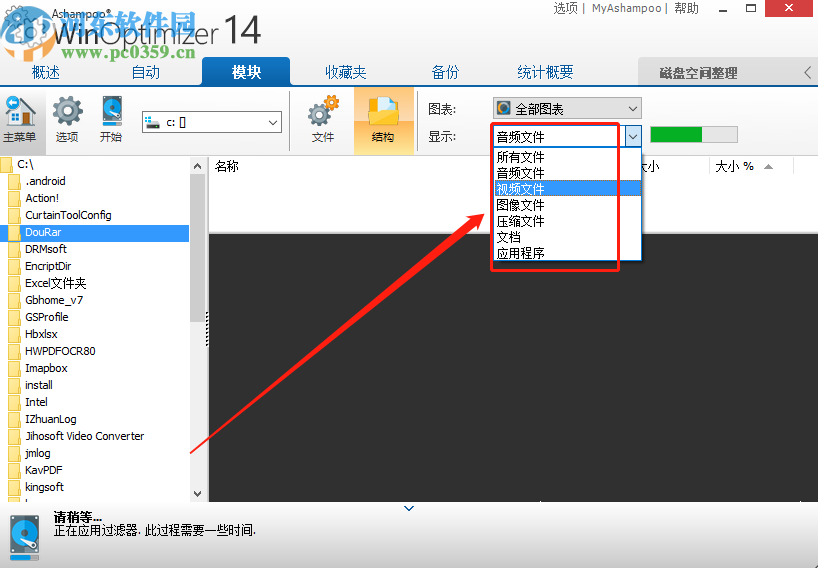Viewport: 818px width, 568px height.
Task: Select EncriptDir folder in tree
Action: pos(48,267)
